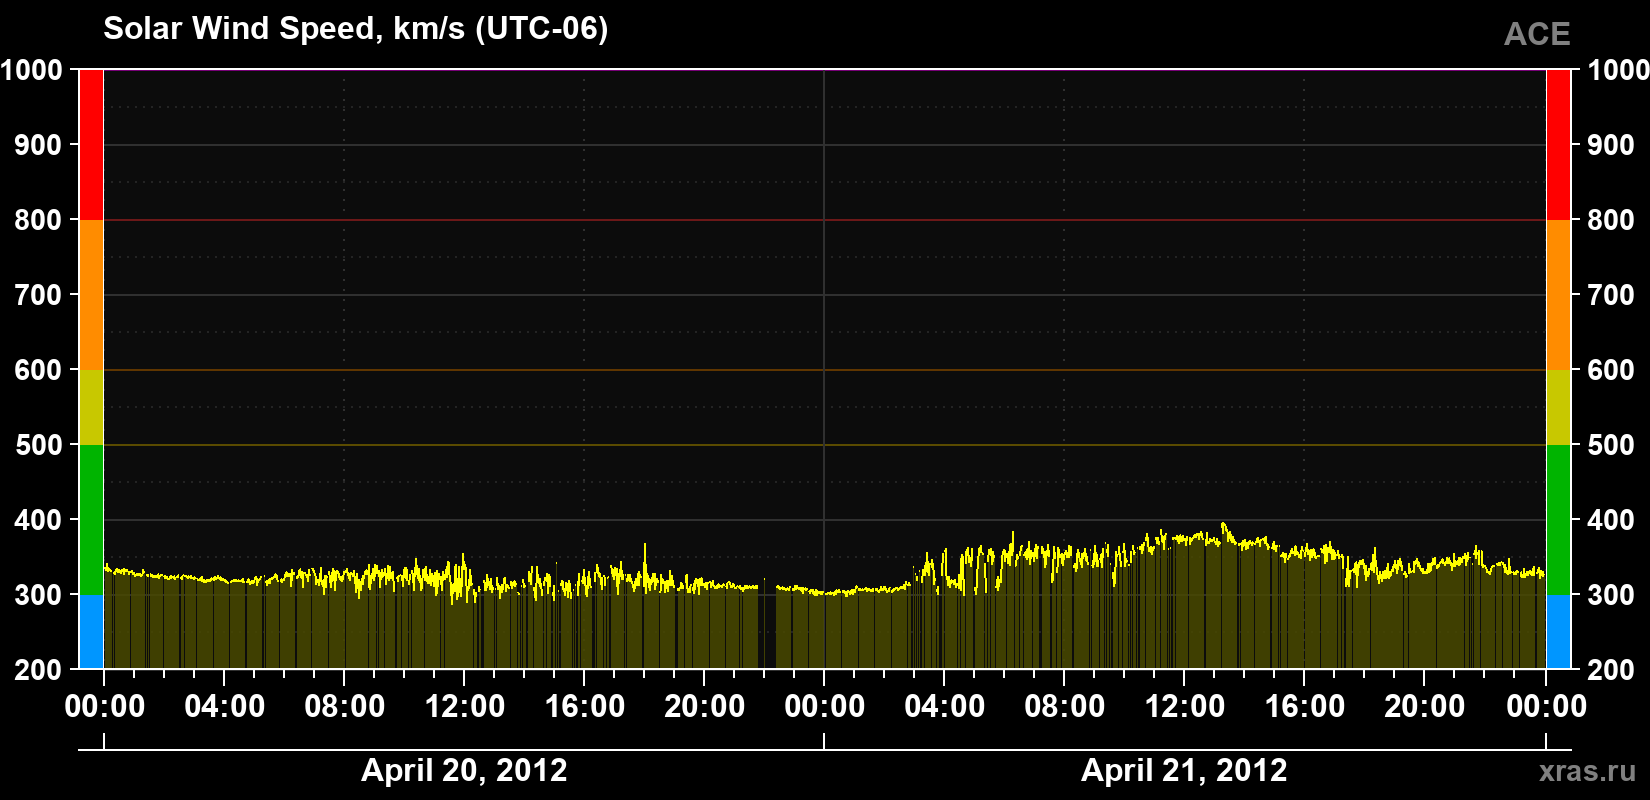Image resolution: width=1650 pixels, height=800 pixels.
Task: Click the chart title "Solar Wind Speed, km/s (UTC-06)"
Action: (x=356, y=29)
